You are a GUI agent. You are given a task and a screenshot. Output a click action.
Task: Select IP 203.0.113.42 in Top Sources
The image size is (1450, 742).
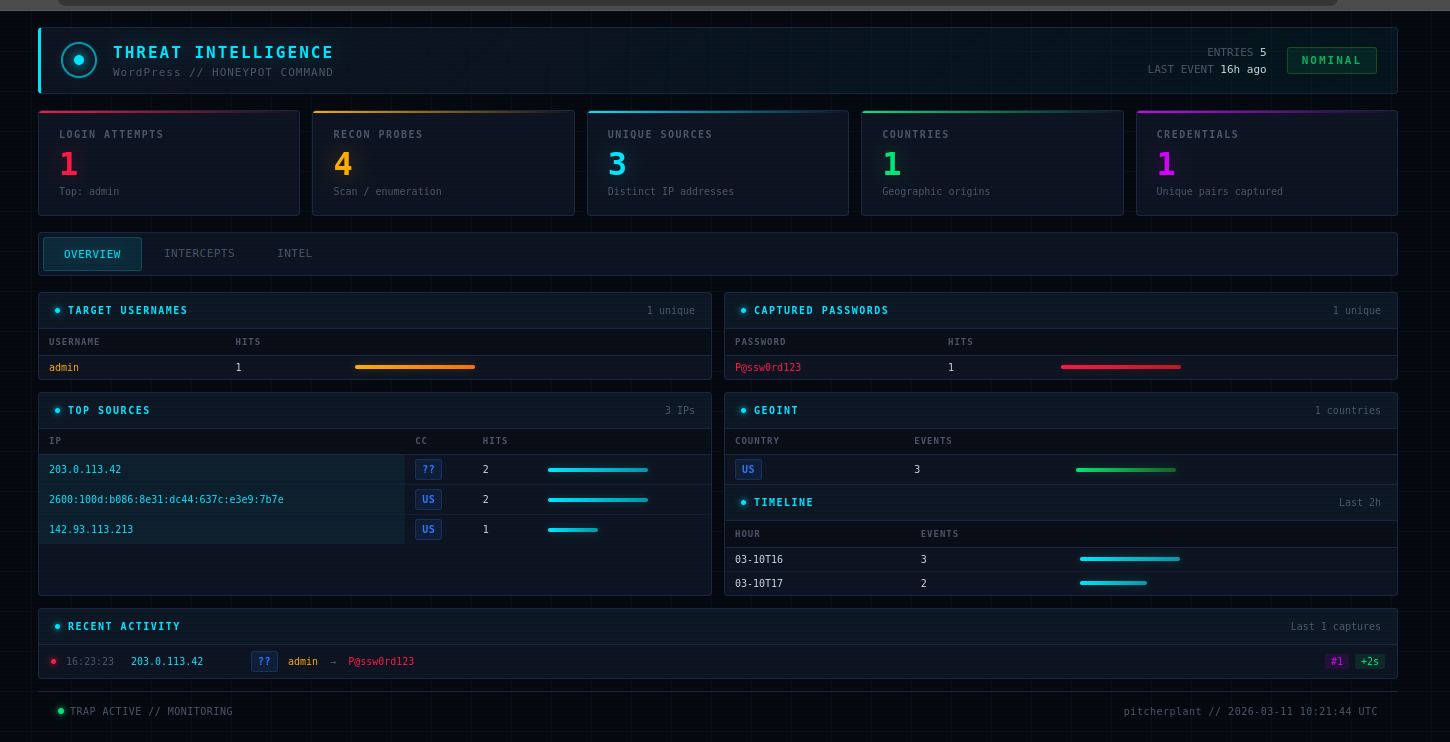(85, 470)
